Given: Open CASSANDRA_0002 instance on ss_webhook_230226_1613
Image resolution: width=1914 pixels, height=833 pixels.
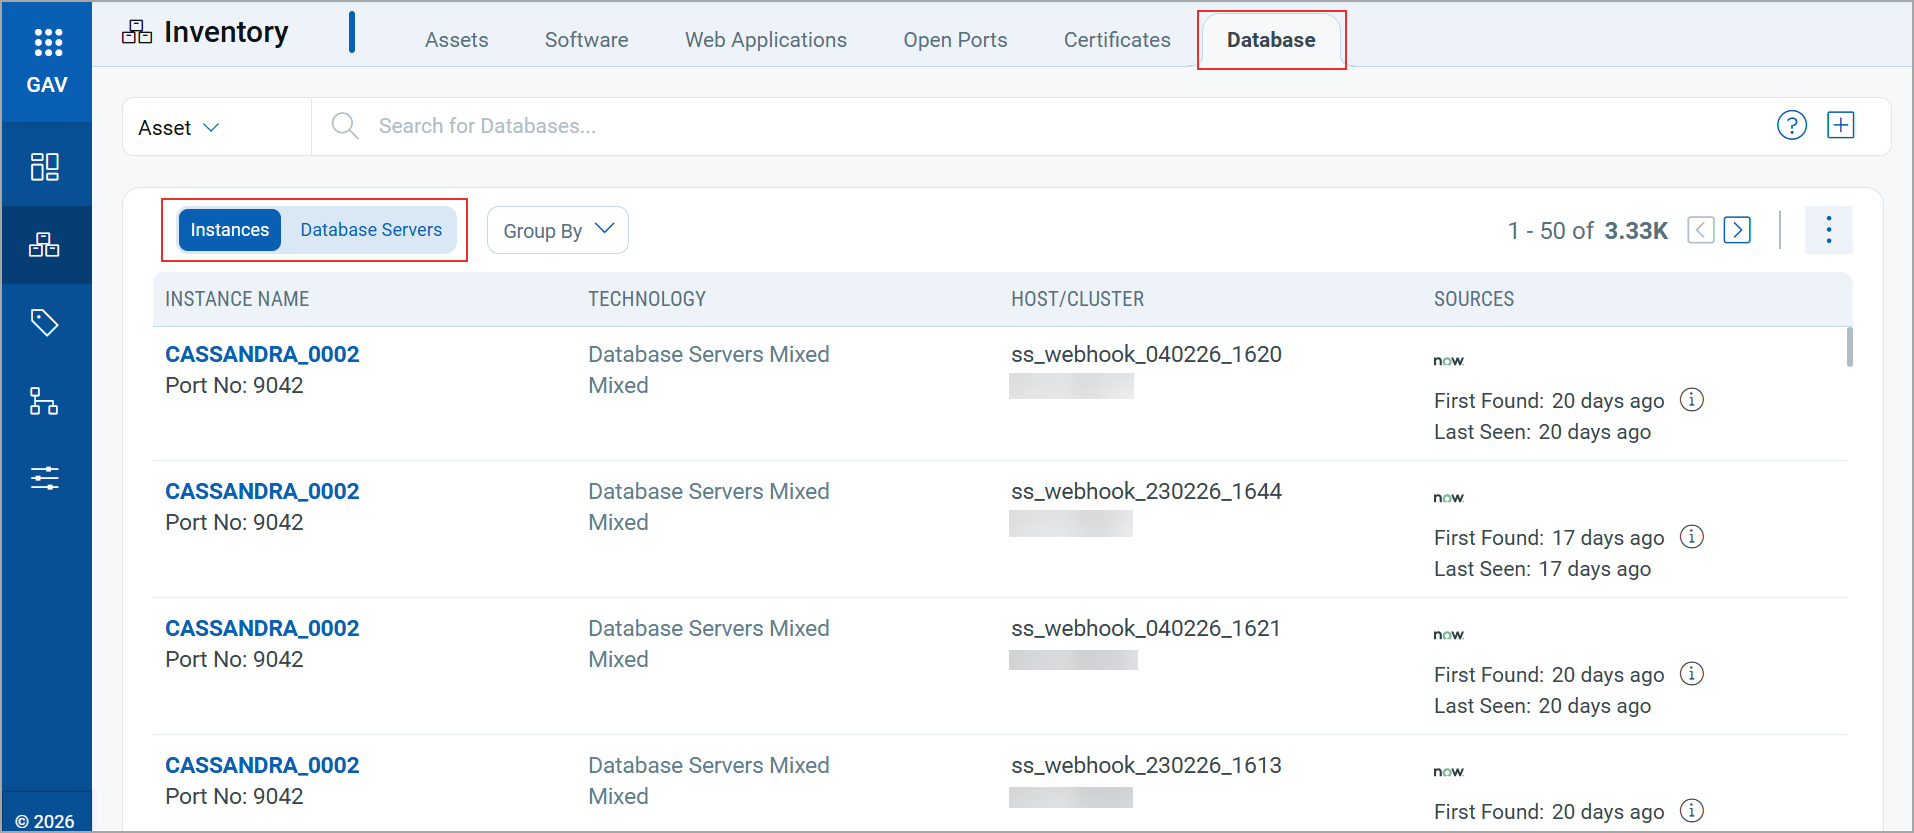Looking at the screenshot, I should [262, 766].
